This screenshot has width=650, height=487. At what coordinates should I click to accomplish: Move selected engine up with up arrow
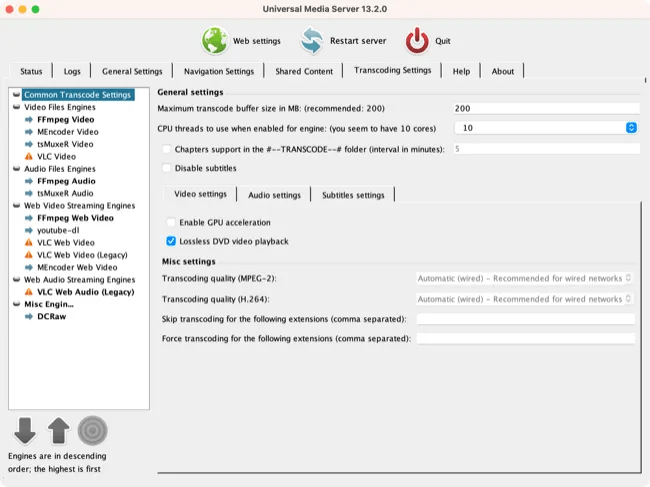(x=58, y=431)
